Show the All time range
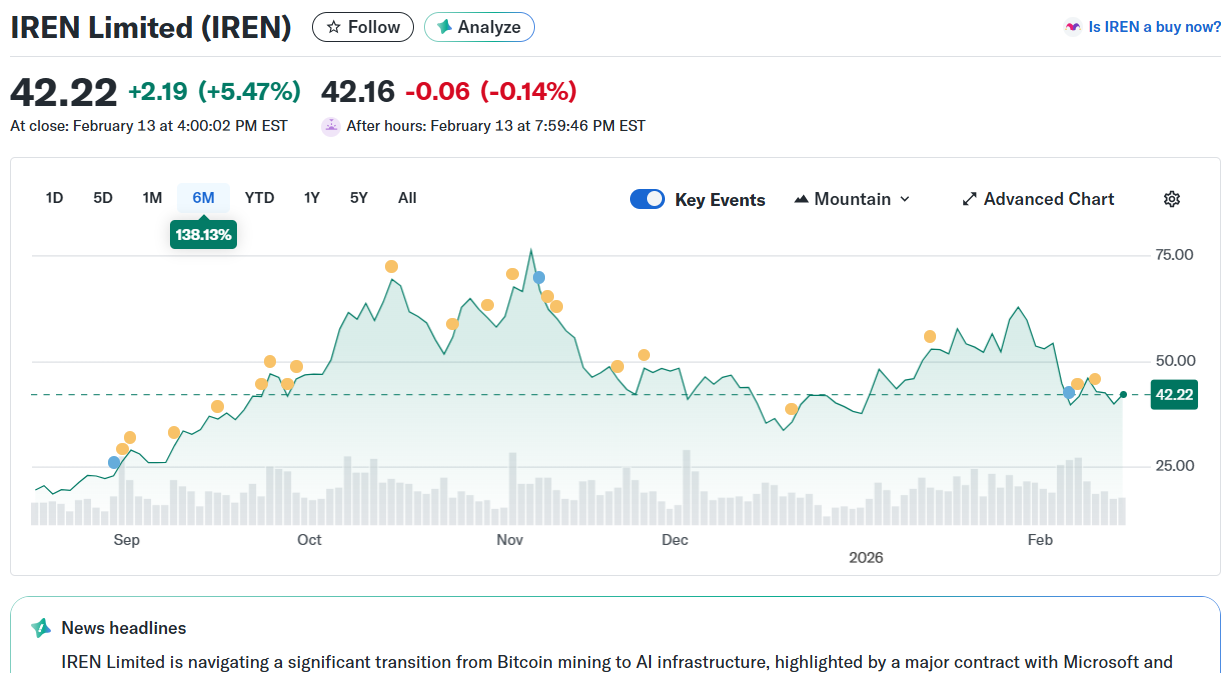 click(x=407, y=198)
